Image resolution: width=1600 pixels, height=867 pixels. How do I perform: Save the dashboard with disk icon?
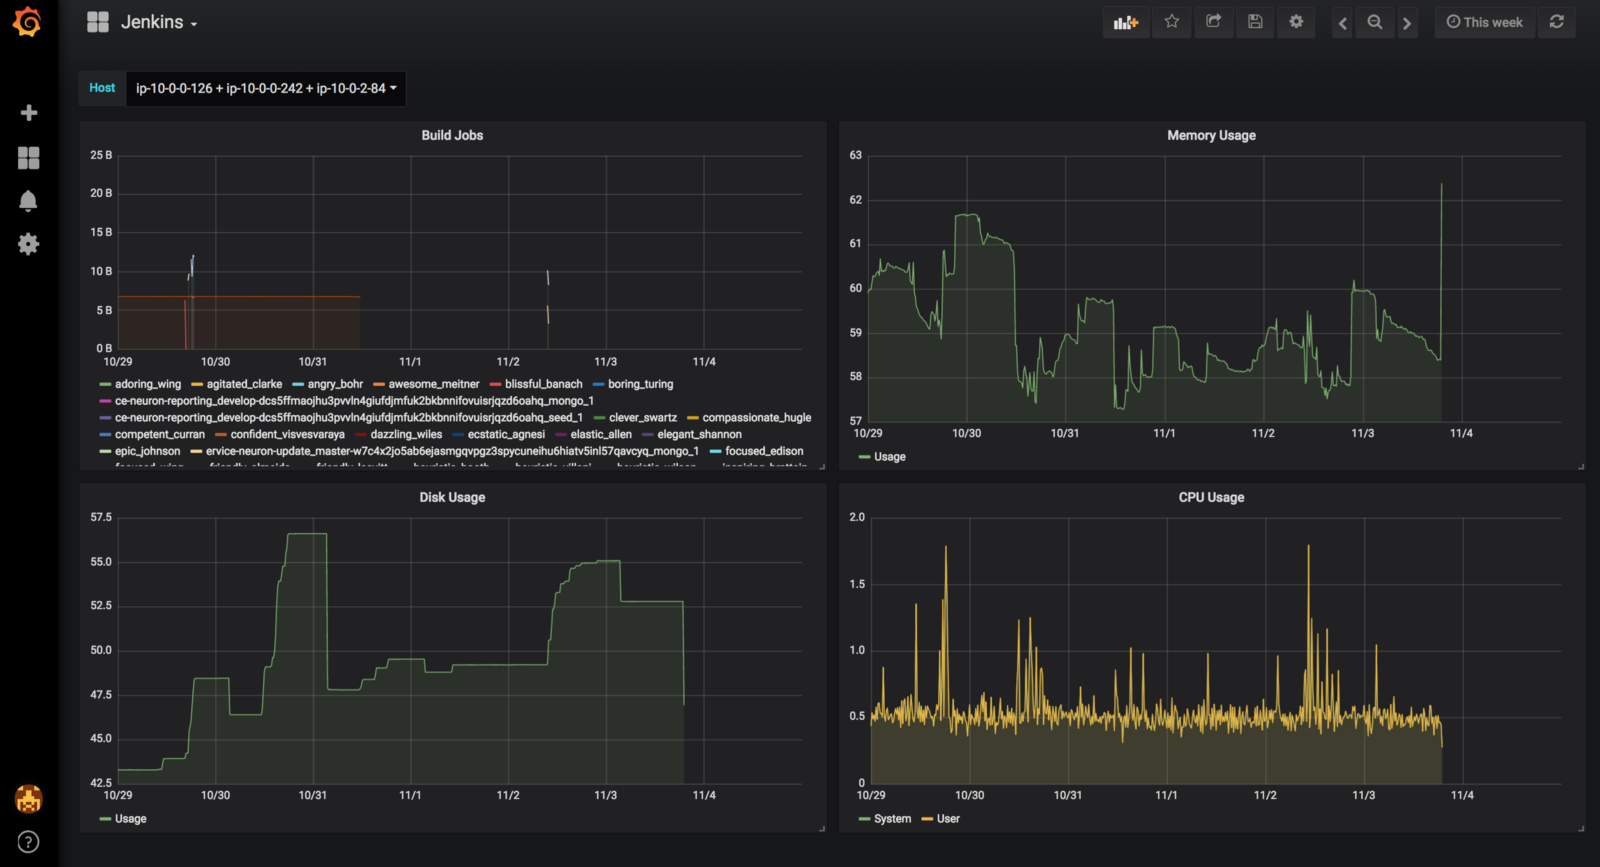(x=1255, y=22)
